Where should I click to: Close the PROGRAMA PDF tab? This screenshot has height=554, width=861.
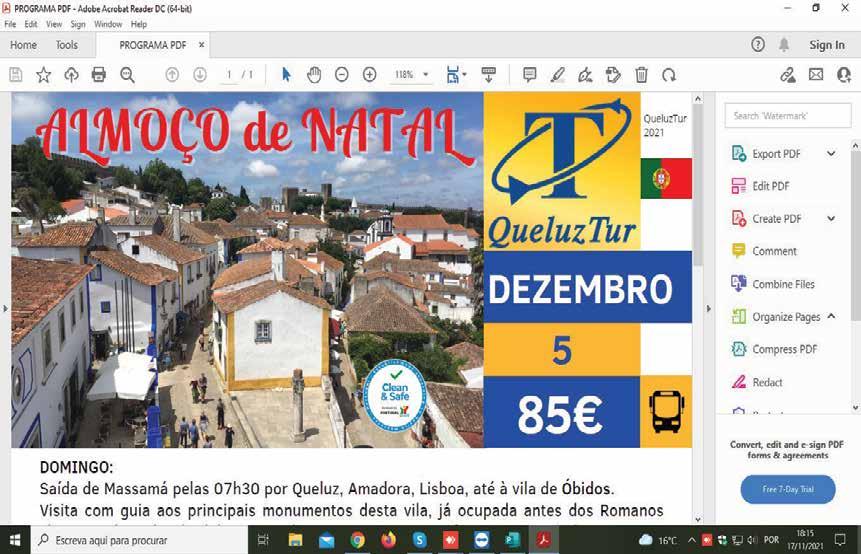click(202, 44)
